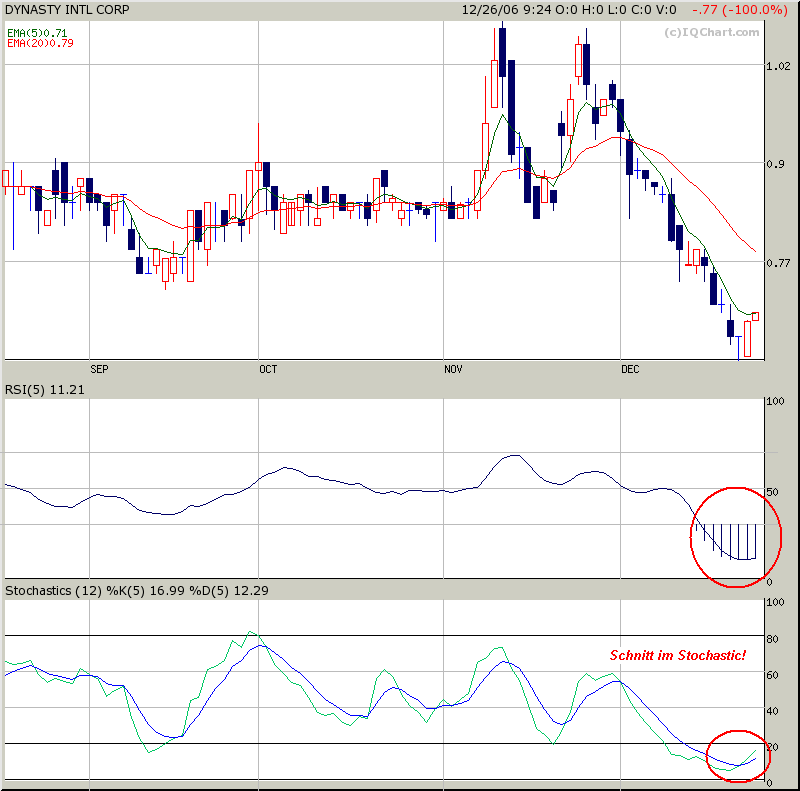Click the 'Schnitt im Stochastic!' annotation text

point(678,655)
